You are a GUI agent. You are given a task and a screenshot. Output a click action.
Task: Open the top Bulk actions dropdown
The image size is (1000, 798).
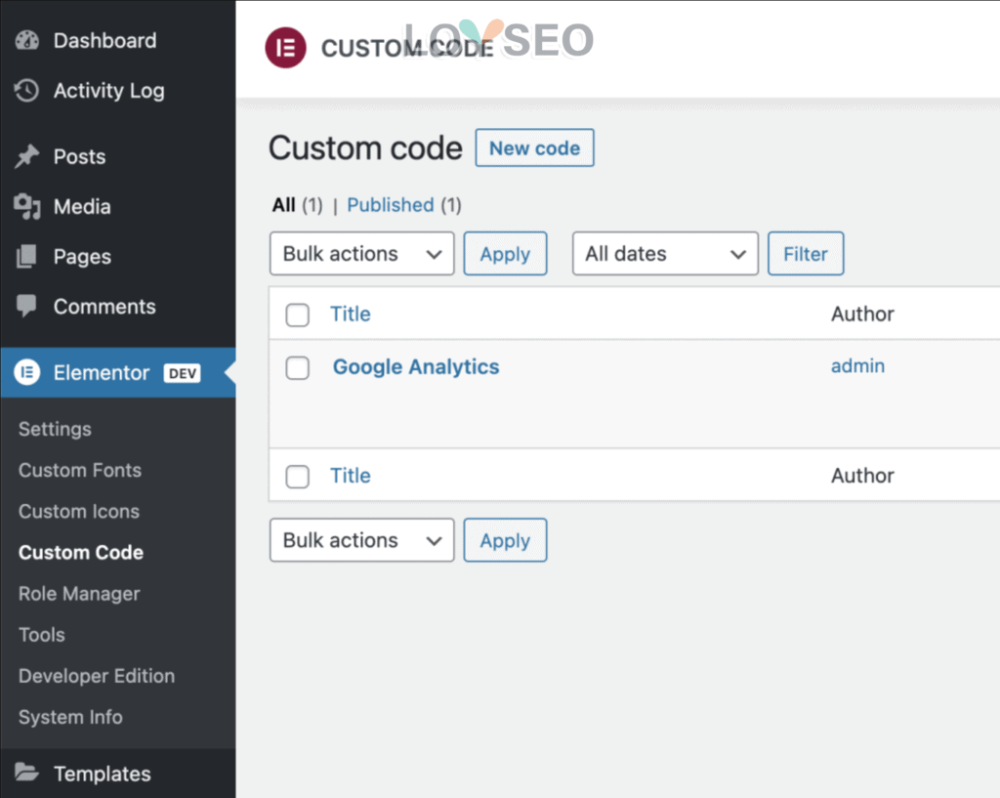[x=362, y=254]
